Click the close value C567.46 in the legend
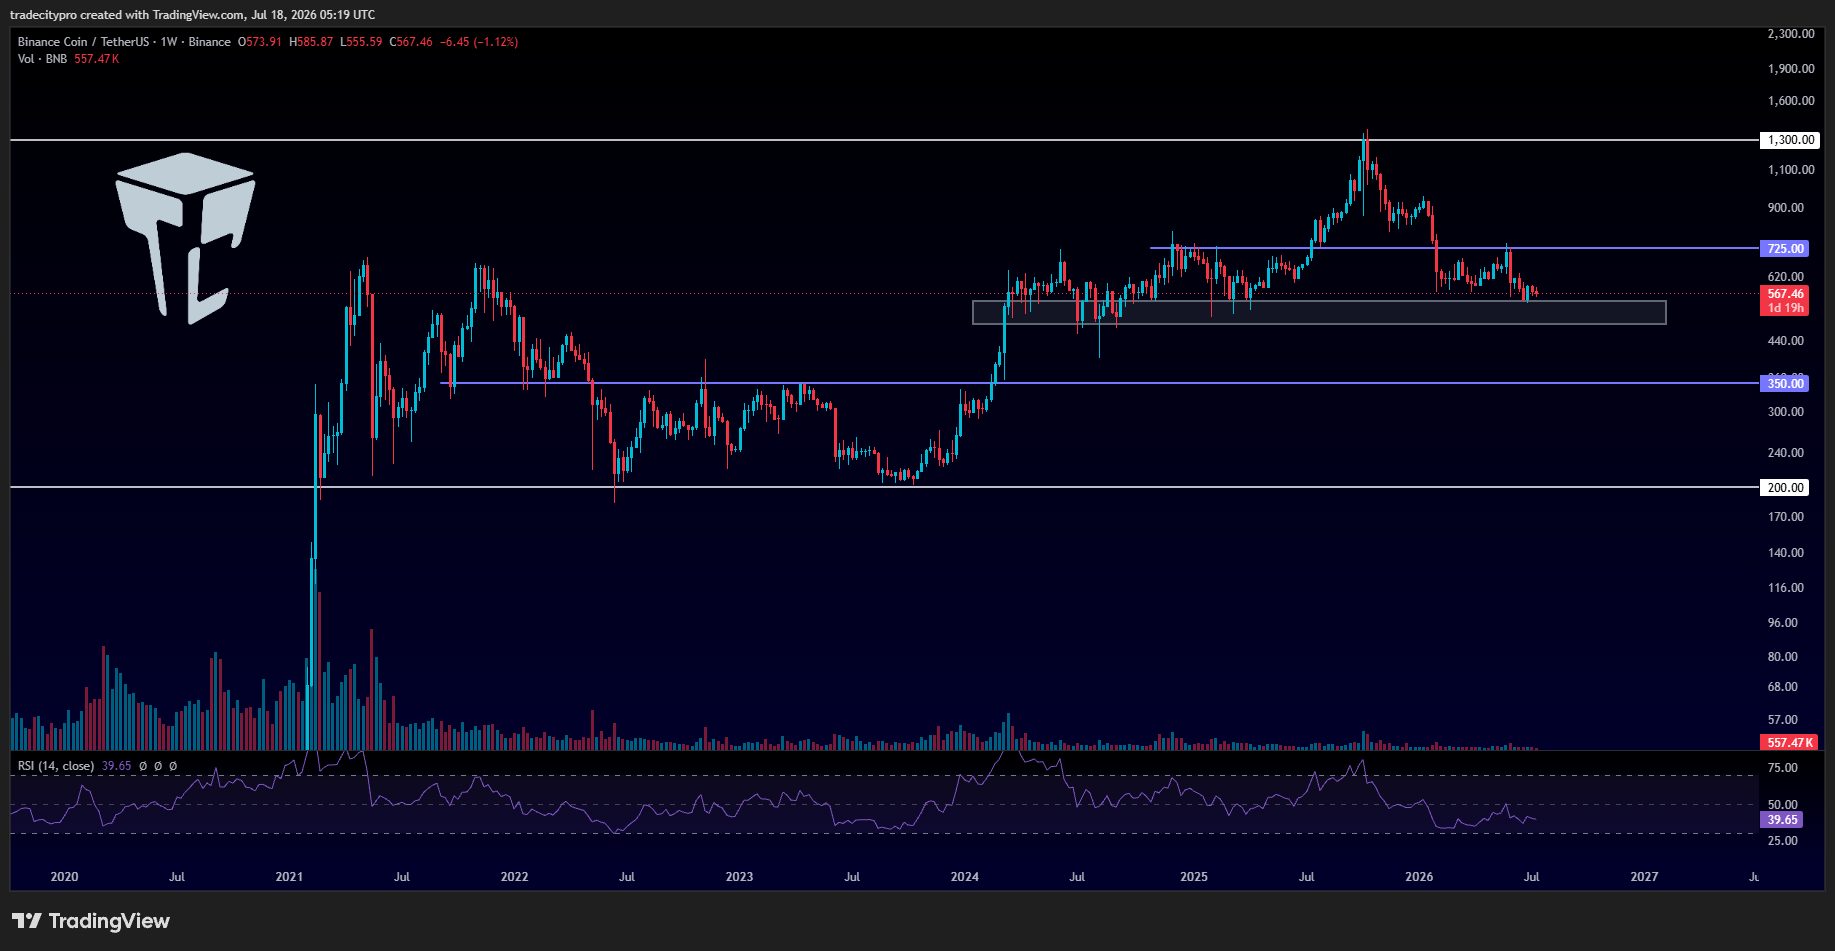The width and height of the screenshot is (1835, 951). coord(411,42)
